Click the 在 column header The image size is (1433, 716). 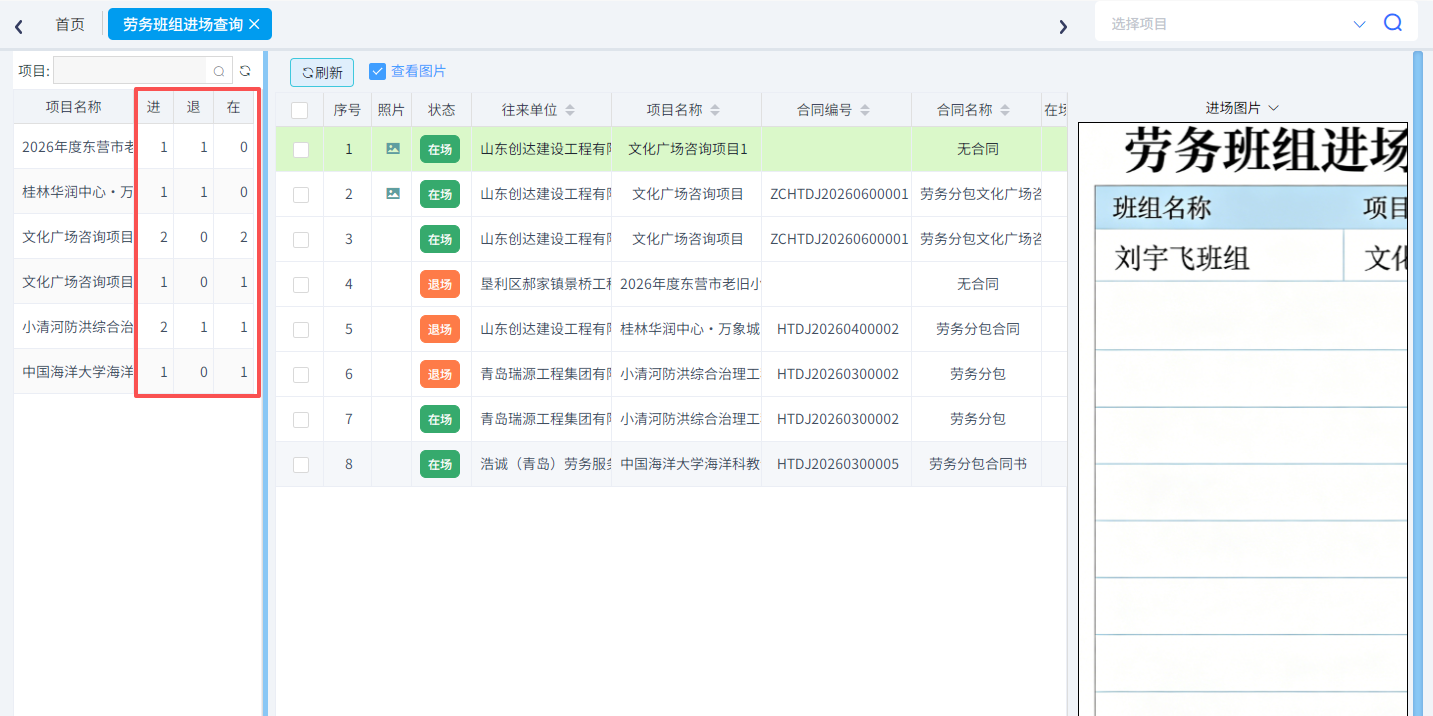click(x=234, y=107)
